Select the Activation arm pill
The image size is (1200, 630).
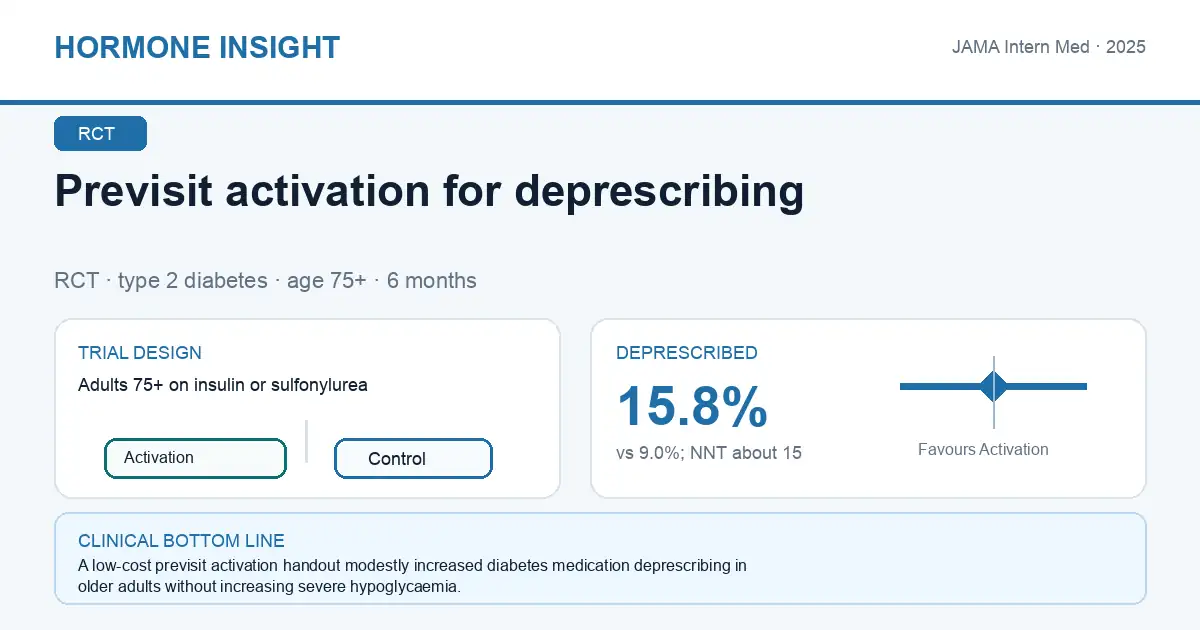pyautogui.click(x=195, y=458)
